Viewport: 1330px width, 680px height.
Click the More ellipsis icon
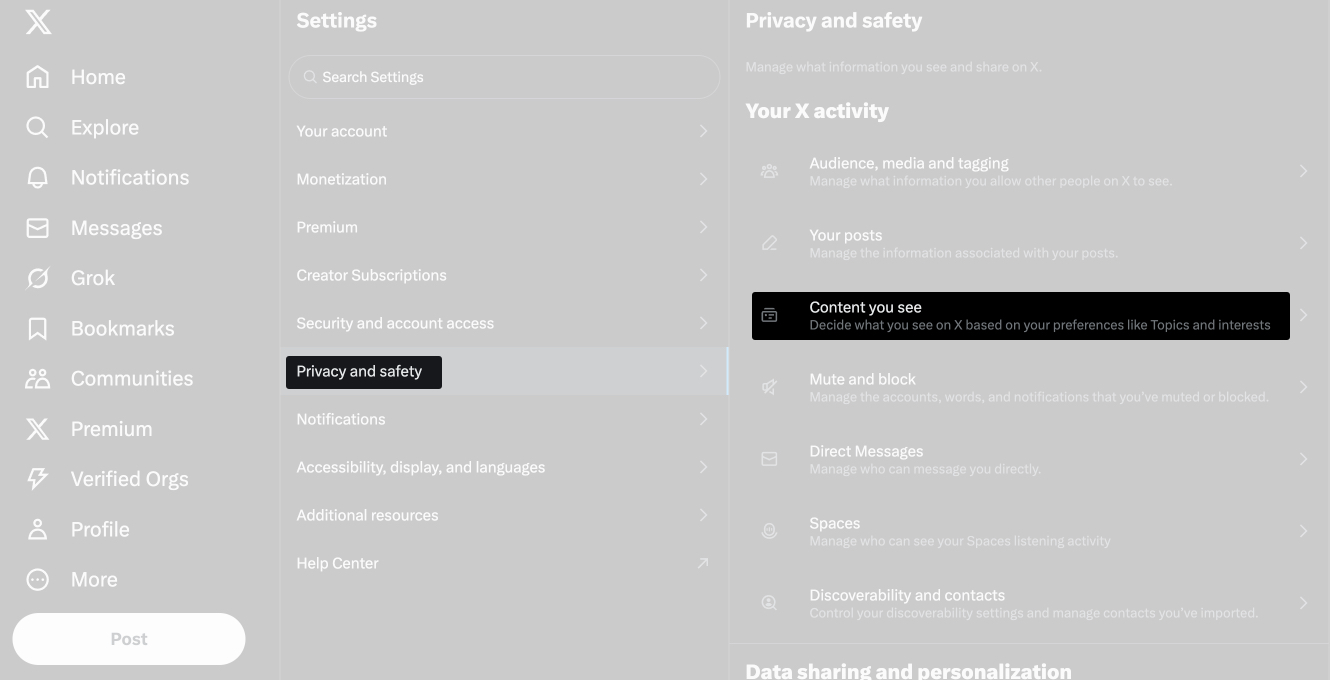37,579
